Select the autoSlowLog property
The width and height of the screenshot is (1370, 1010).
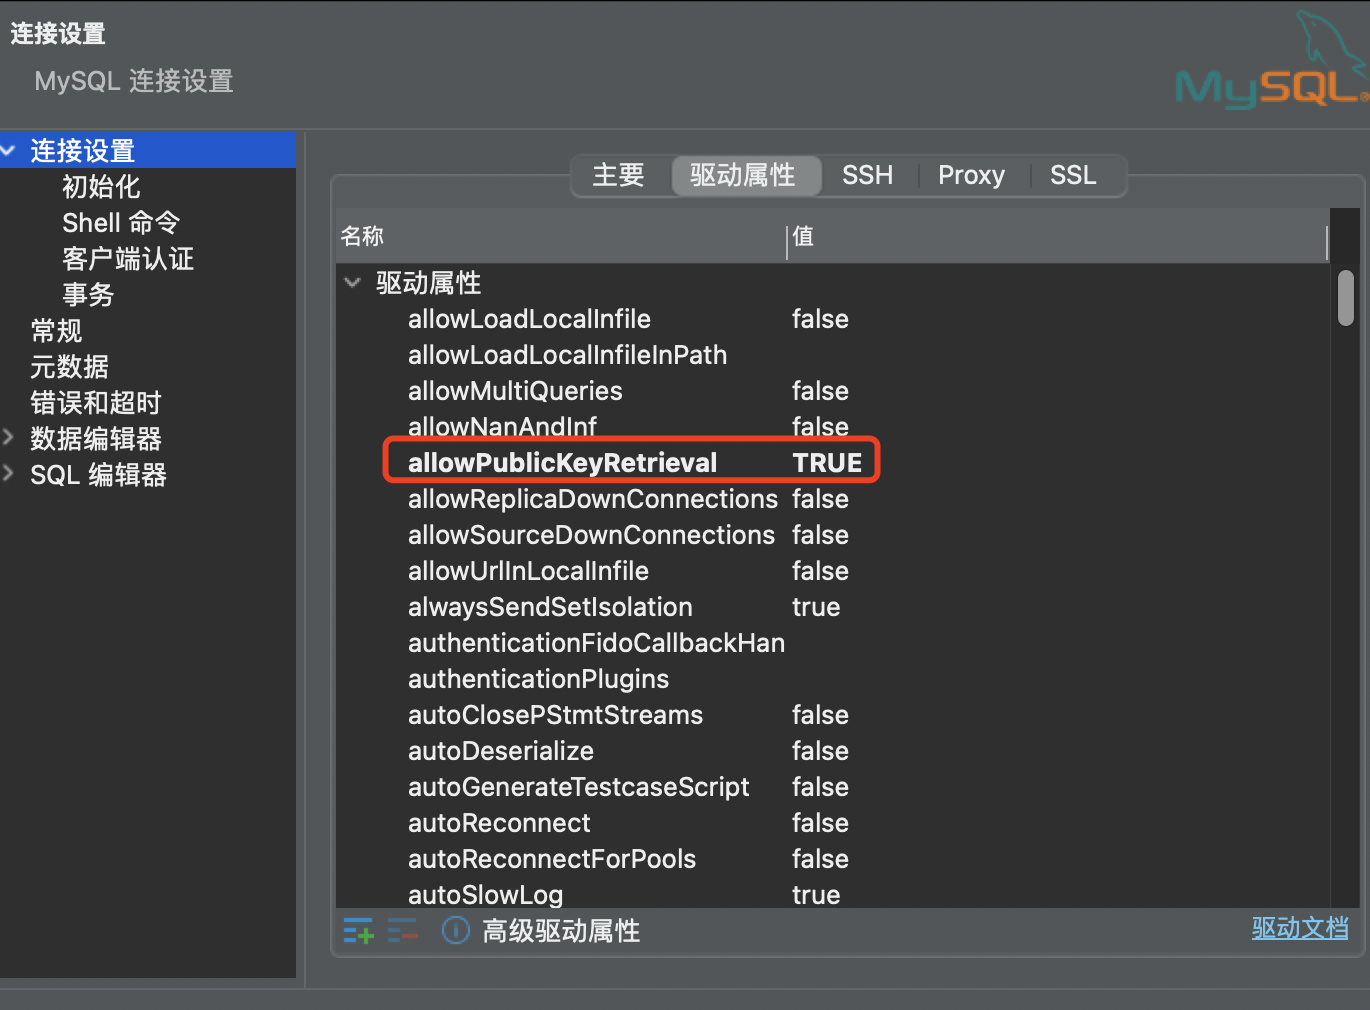[x=484, y=894]
